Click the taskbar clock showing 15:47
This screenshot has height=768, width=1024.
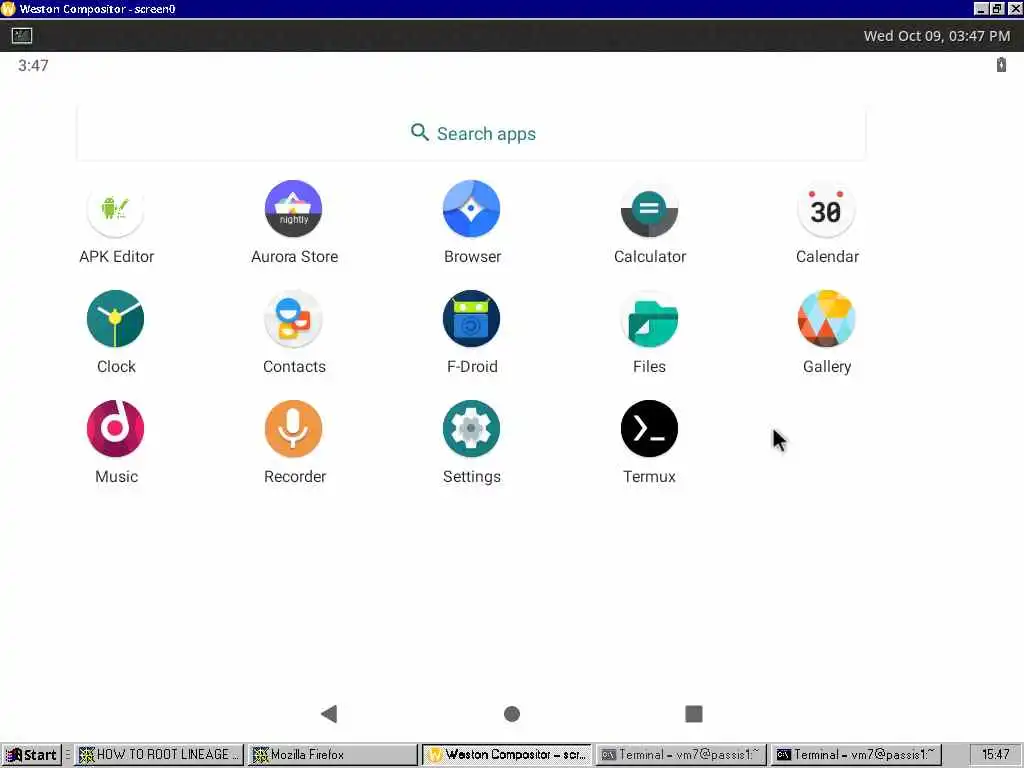coord(995,755)
